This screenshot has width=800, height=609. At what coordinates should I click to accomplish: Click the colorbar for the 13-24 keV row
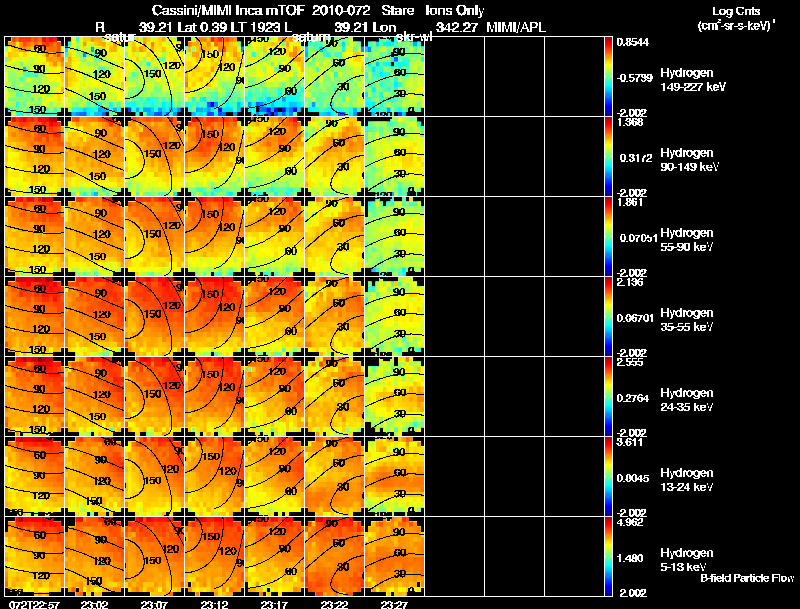click(x=608, y=477)
